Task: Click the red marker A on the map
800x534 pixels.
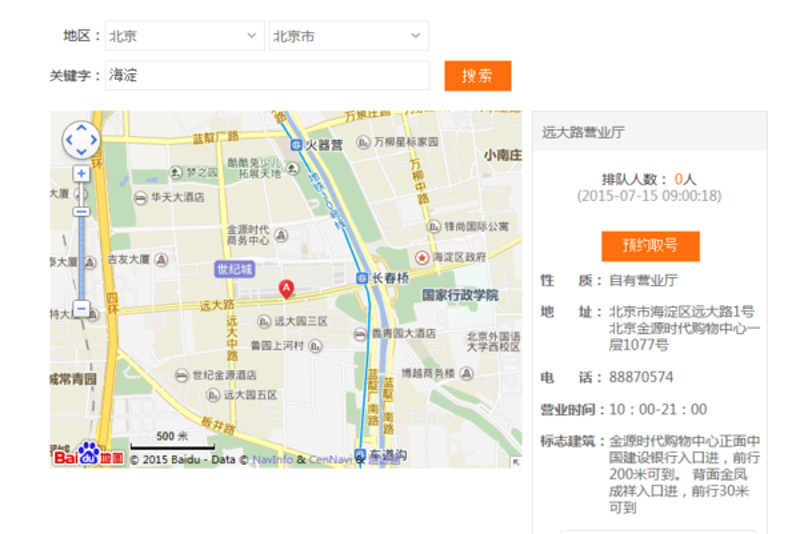Action: (x=286, y=289)
